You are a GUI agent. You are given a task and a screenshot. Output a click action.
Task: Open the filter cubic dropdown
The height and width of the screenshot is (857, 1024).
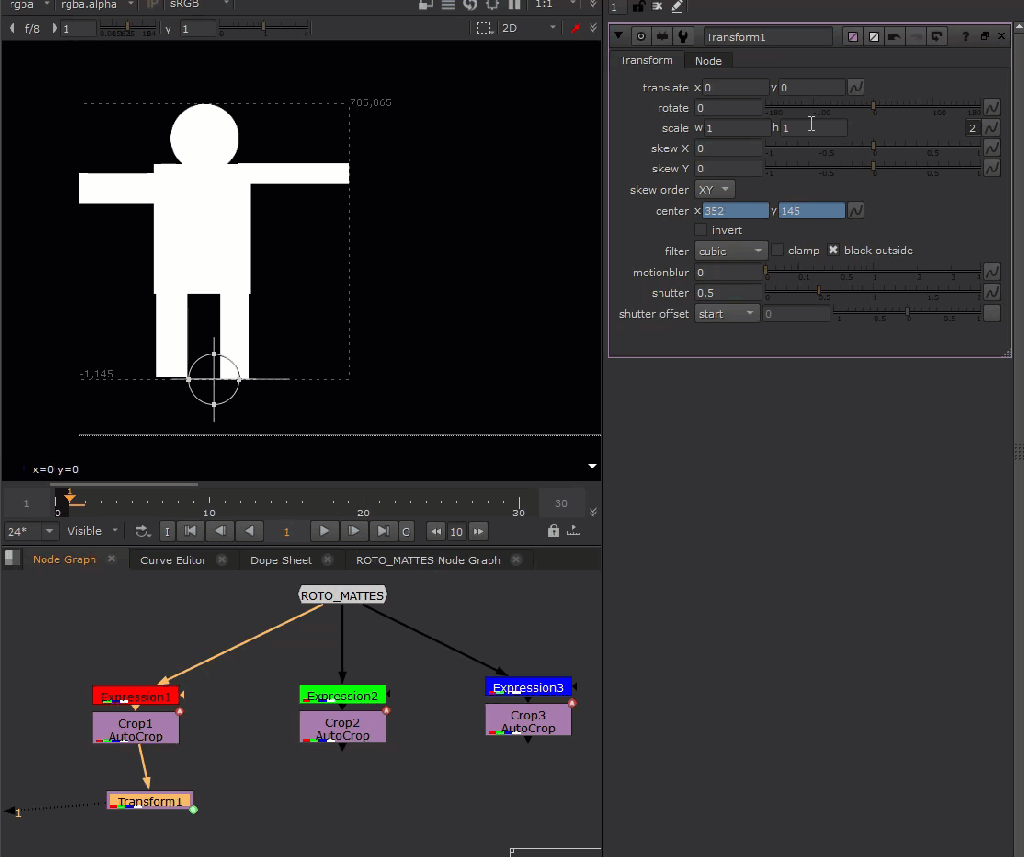pos(731,251)
